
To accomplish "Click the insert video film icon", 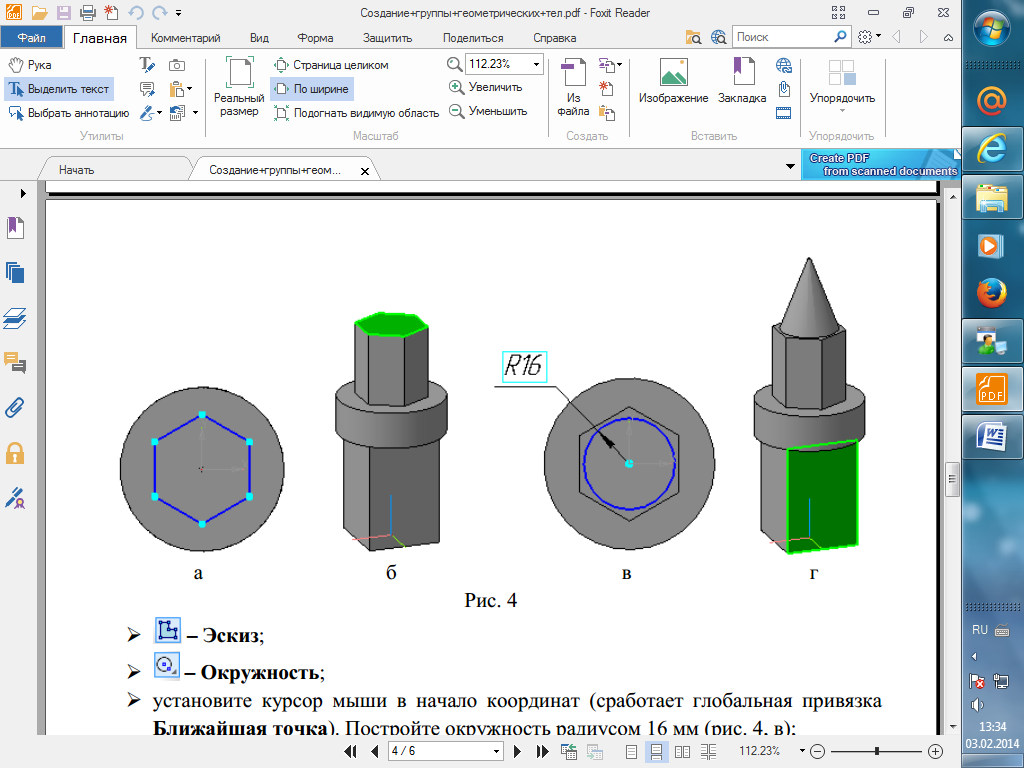I will click(784, 113).
